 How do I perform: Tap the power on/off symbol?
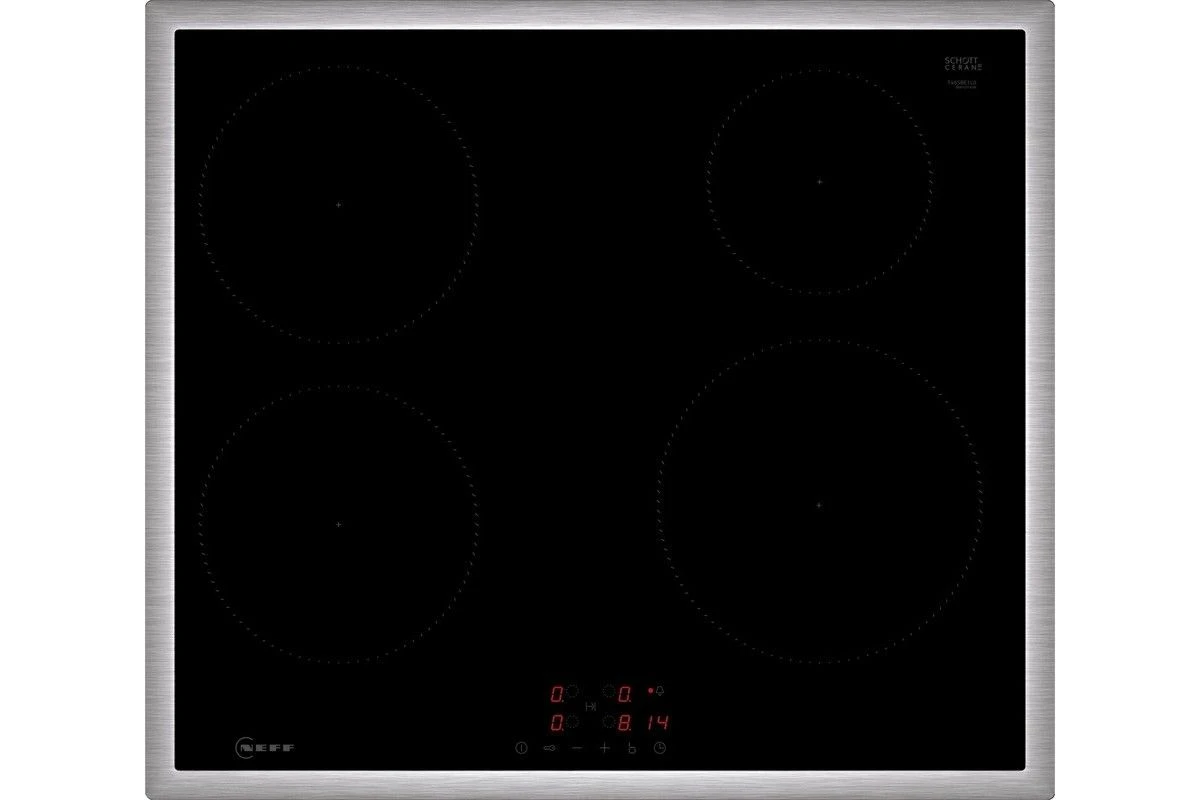click(x=520, y=747)
